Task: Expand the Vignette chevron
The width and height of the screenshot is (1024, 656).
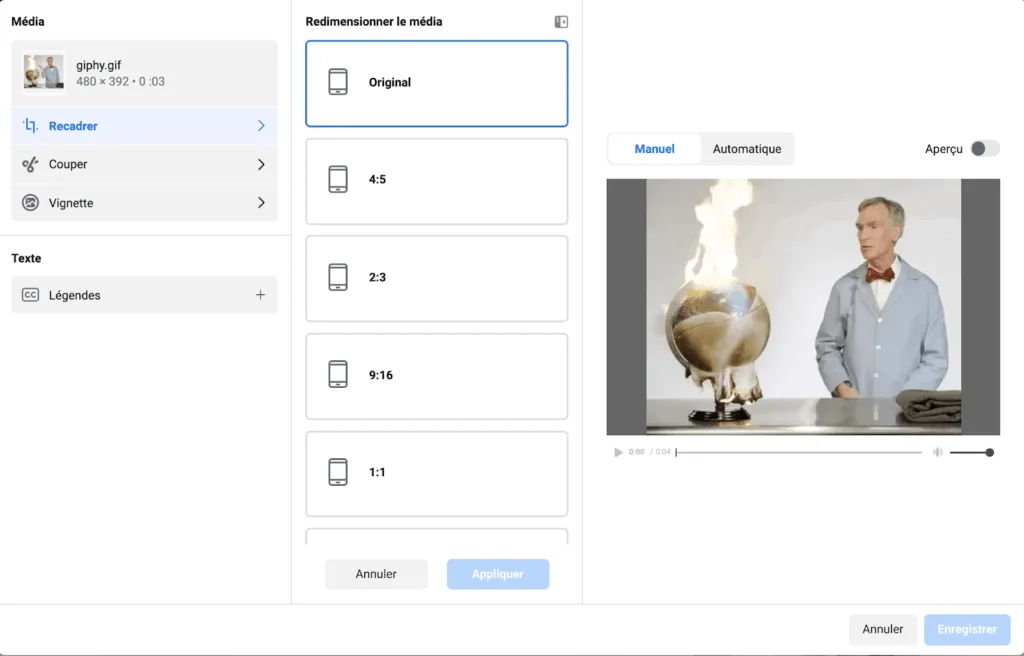Action: (261, 203)
